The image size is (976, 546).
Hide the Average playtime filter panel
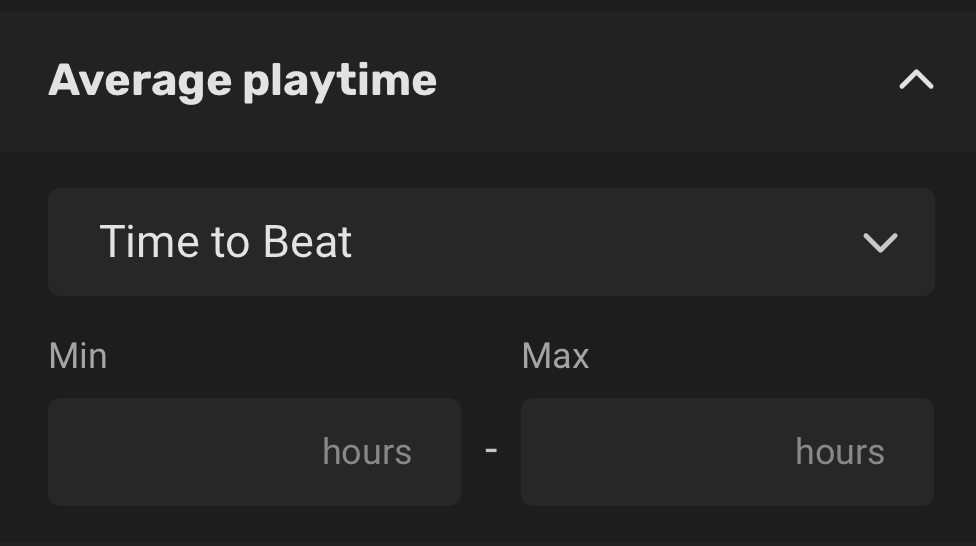915,80
